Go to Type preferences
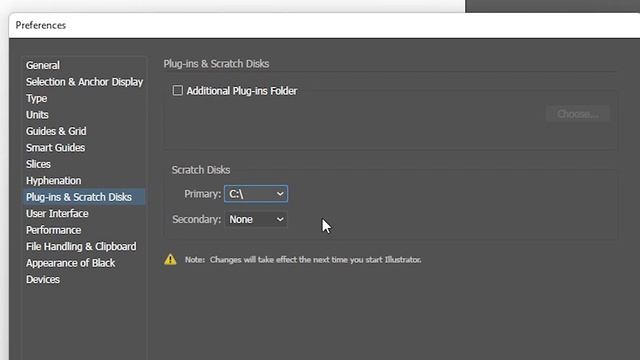This screenshot has height=360, width=640. (x=37, y=98)
